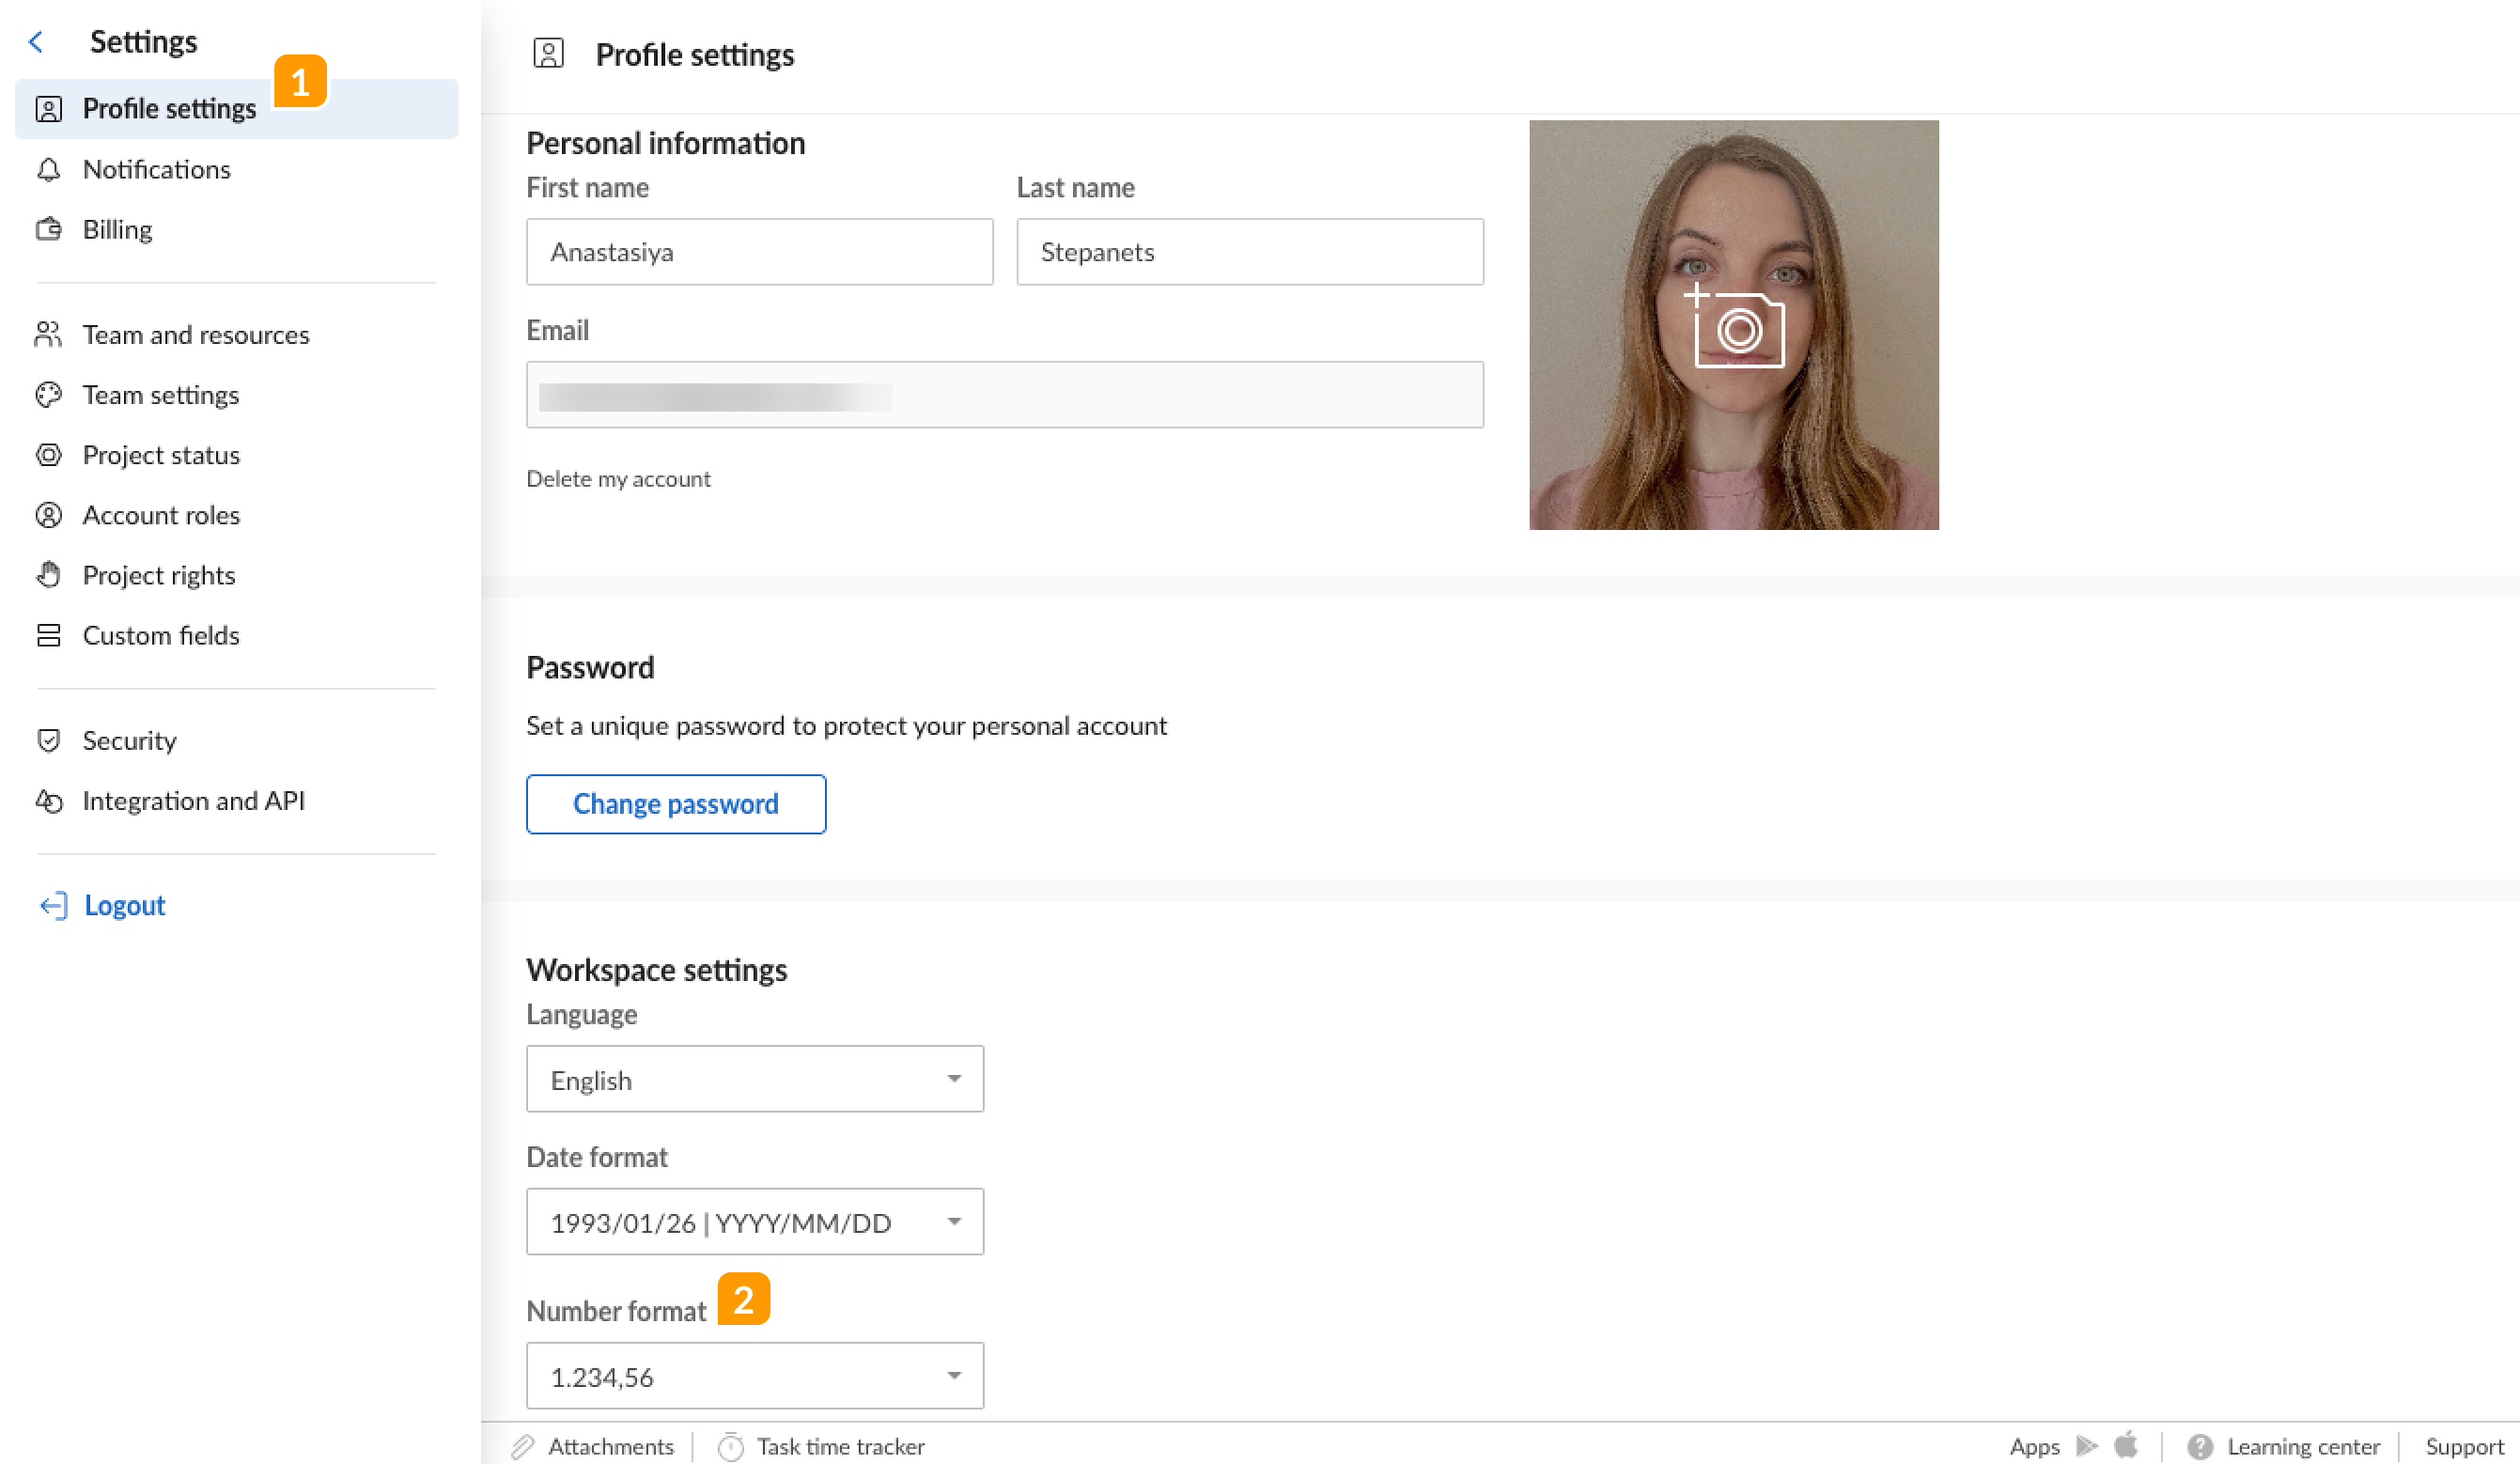Open Team and resources settings

click(195, 335)
